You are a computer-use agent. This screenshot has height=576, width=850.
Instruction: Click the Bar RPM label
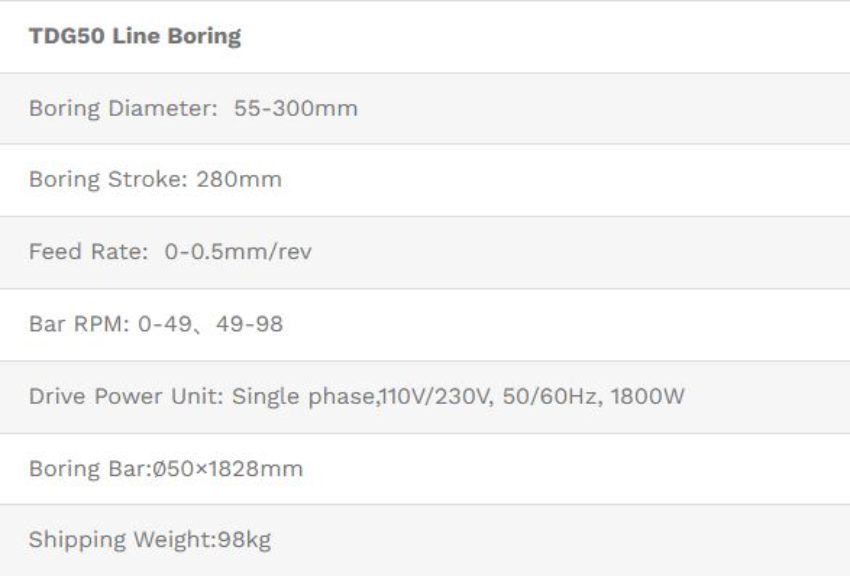coord(79,325)
